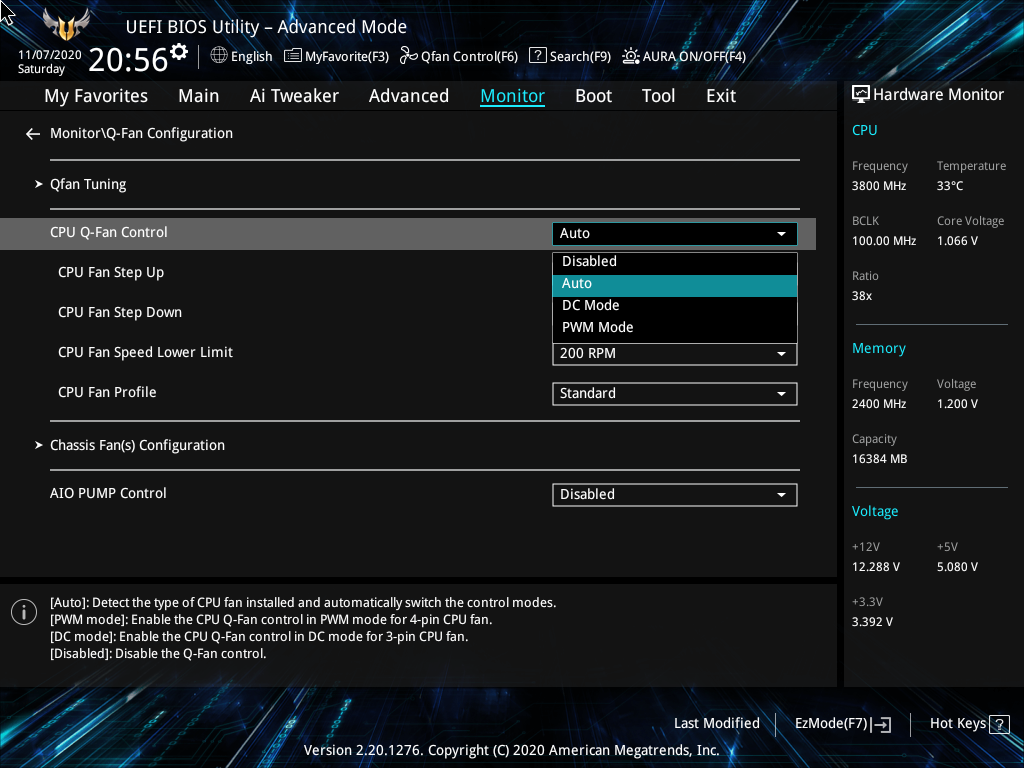Open the AIO PUMP Control dropdown
This screenshot has width=1024, height=768.
tap(675, 495)
